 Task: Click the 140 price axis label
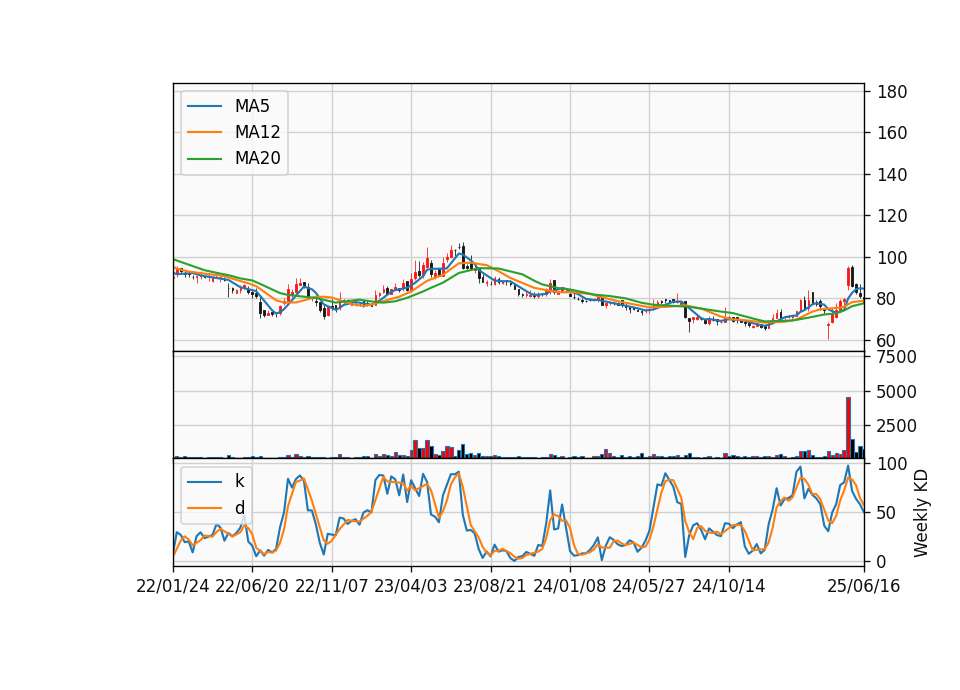891,174
